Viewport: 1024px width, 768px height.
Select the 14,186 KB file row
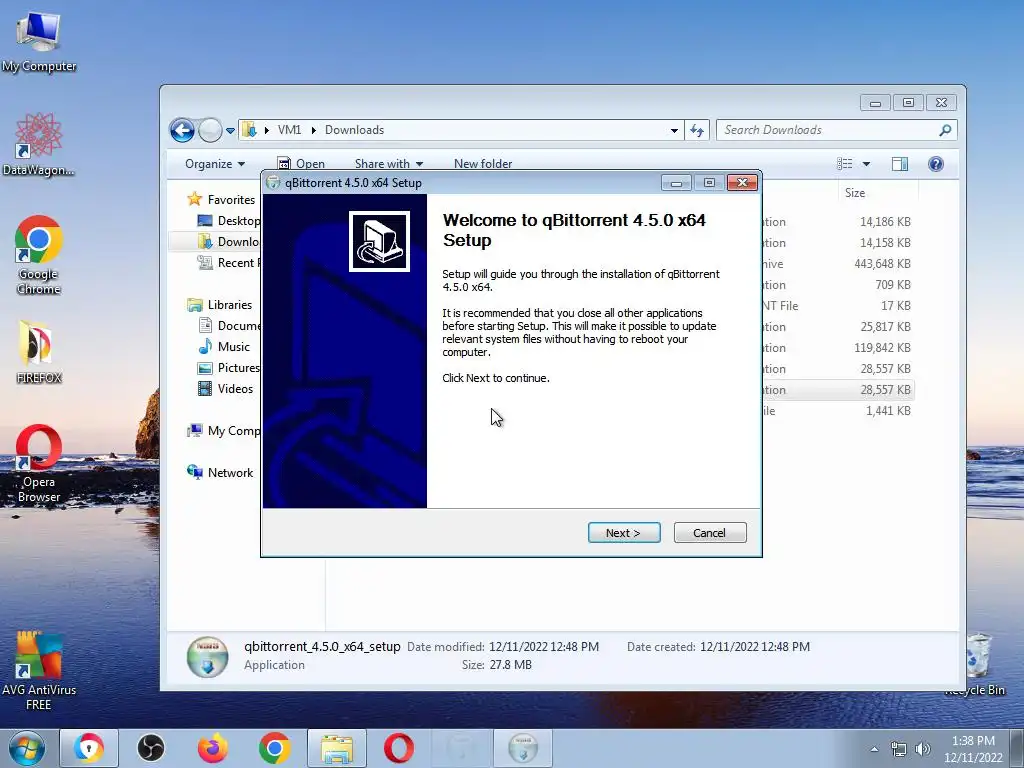(838, 222)
